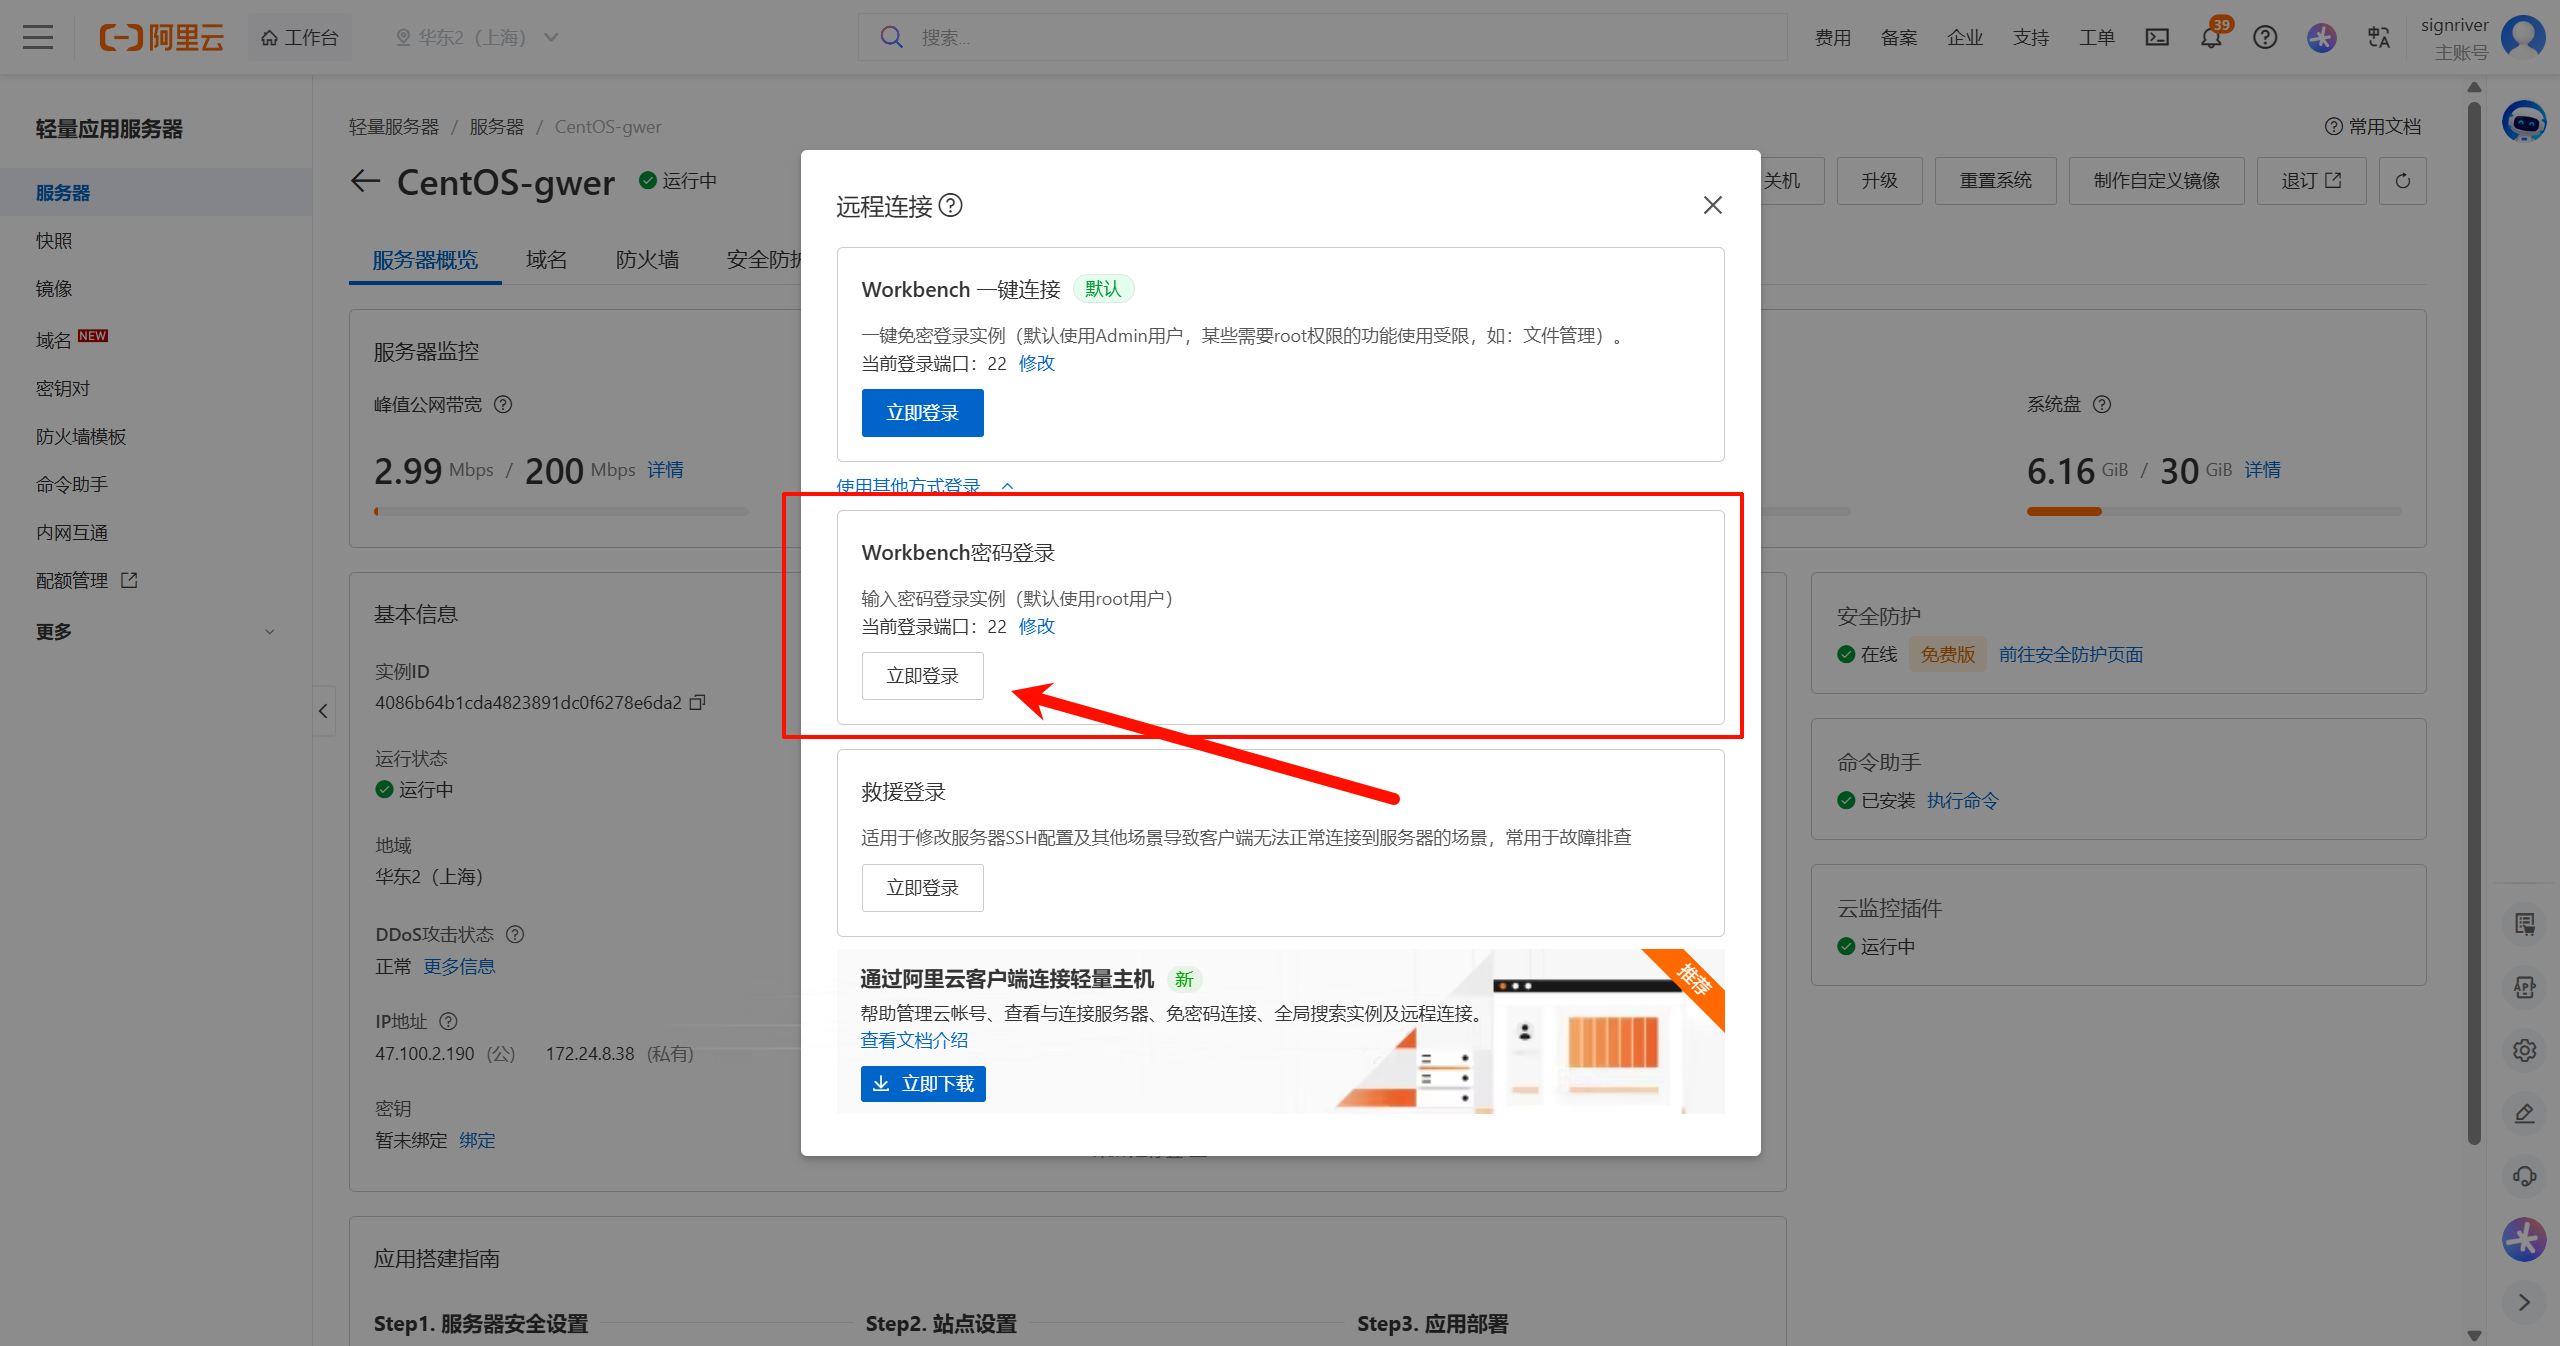This screenshot has height=1346, width=2560.
Task: Open the 华东2（上海） region dropdown
Action: pos(476,37)
